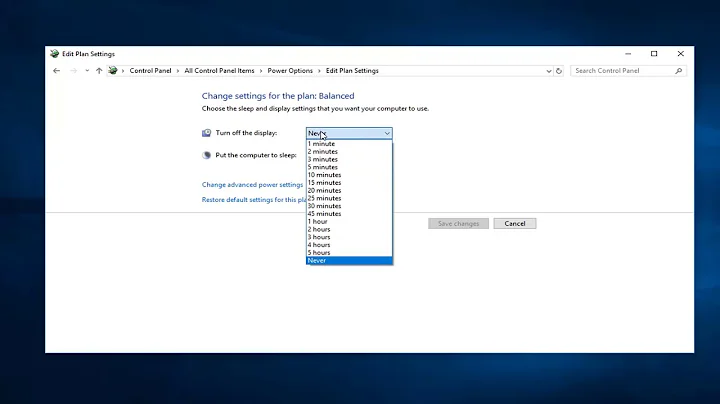The image size is (720, 404).
Task: Navigate to Power Options breadcrumb
Action: (290, 71)
